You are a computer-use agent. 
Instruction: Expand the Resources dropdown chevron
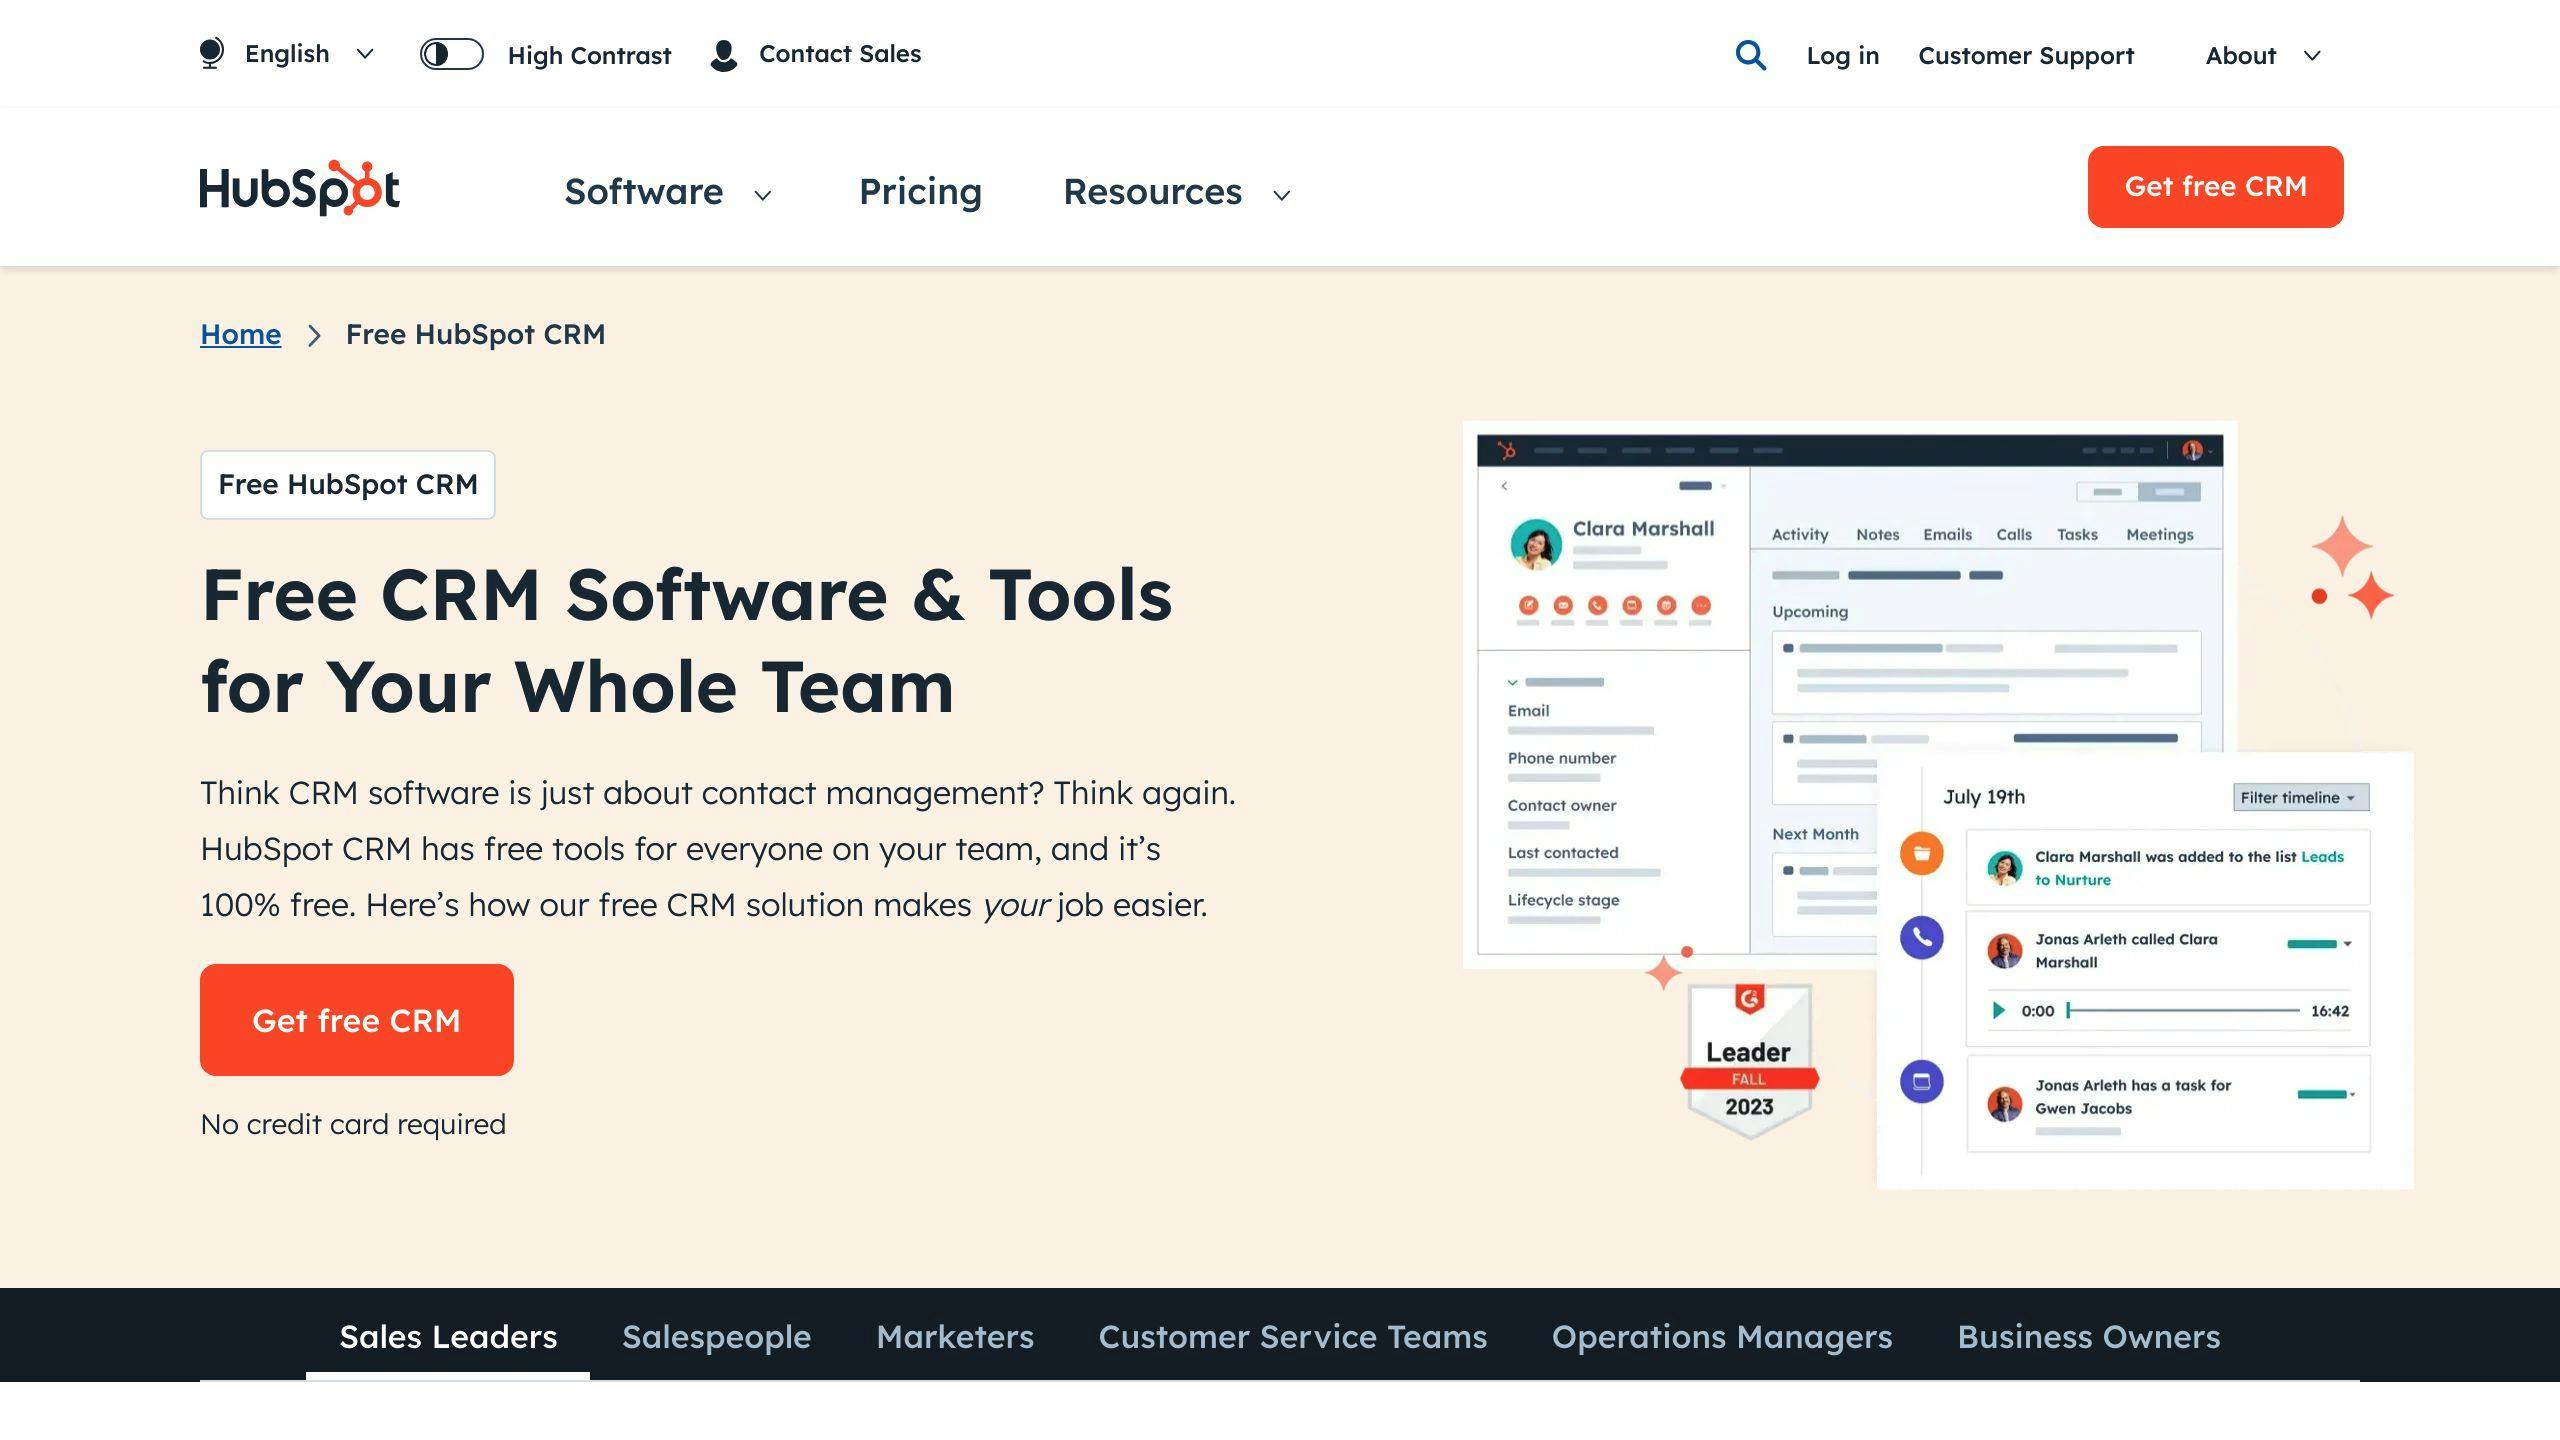click(x=1281, y=195)
